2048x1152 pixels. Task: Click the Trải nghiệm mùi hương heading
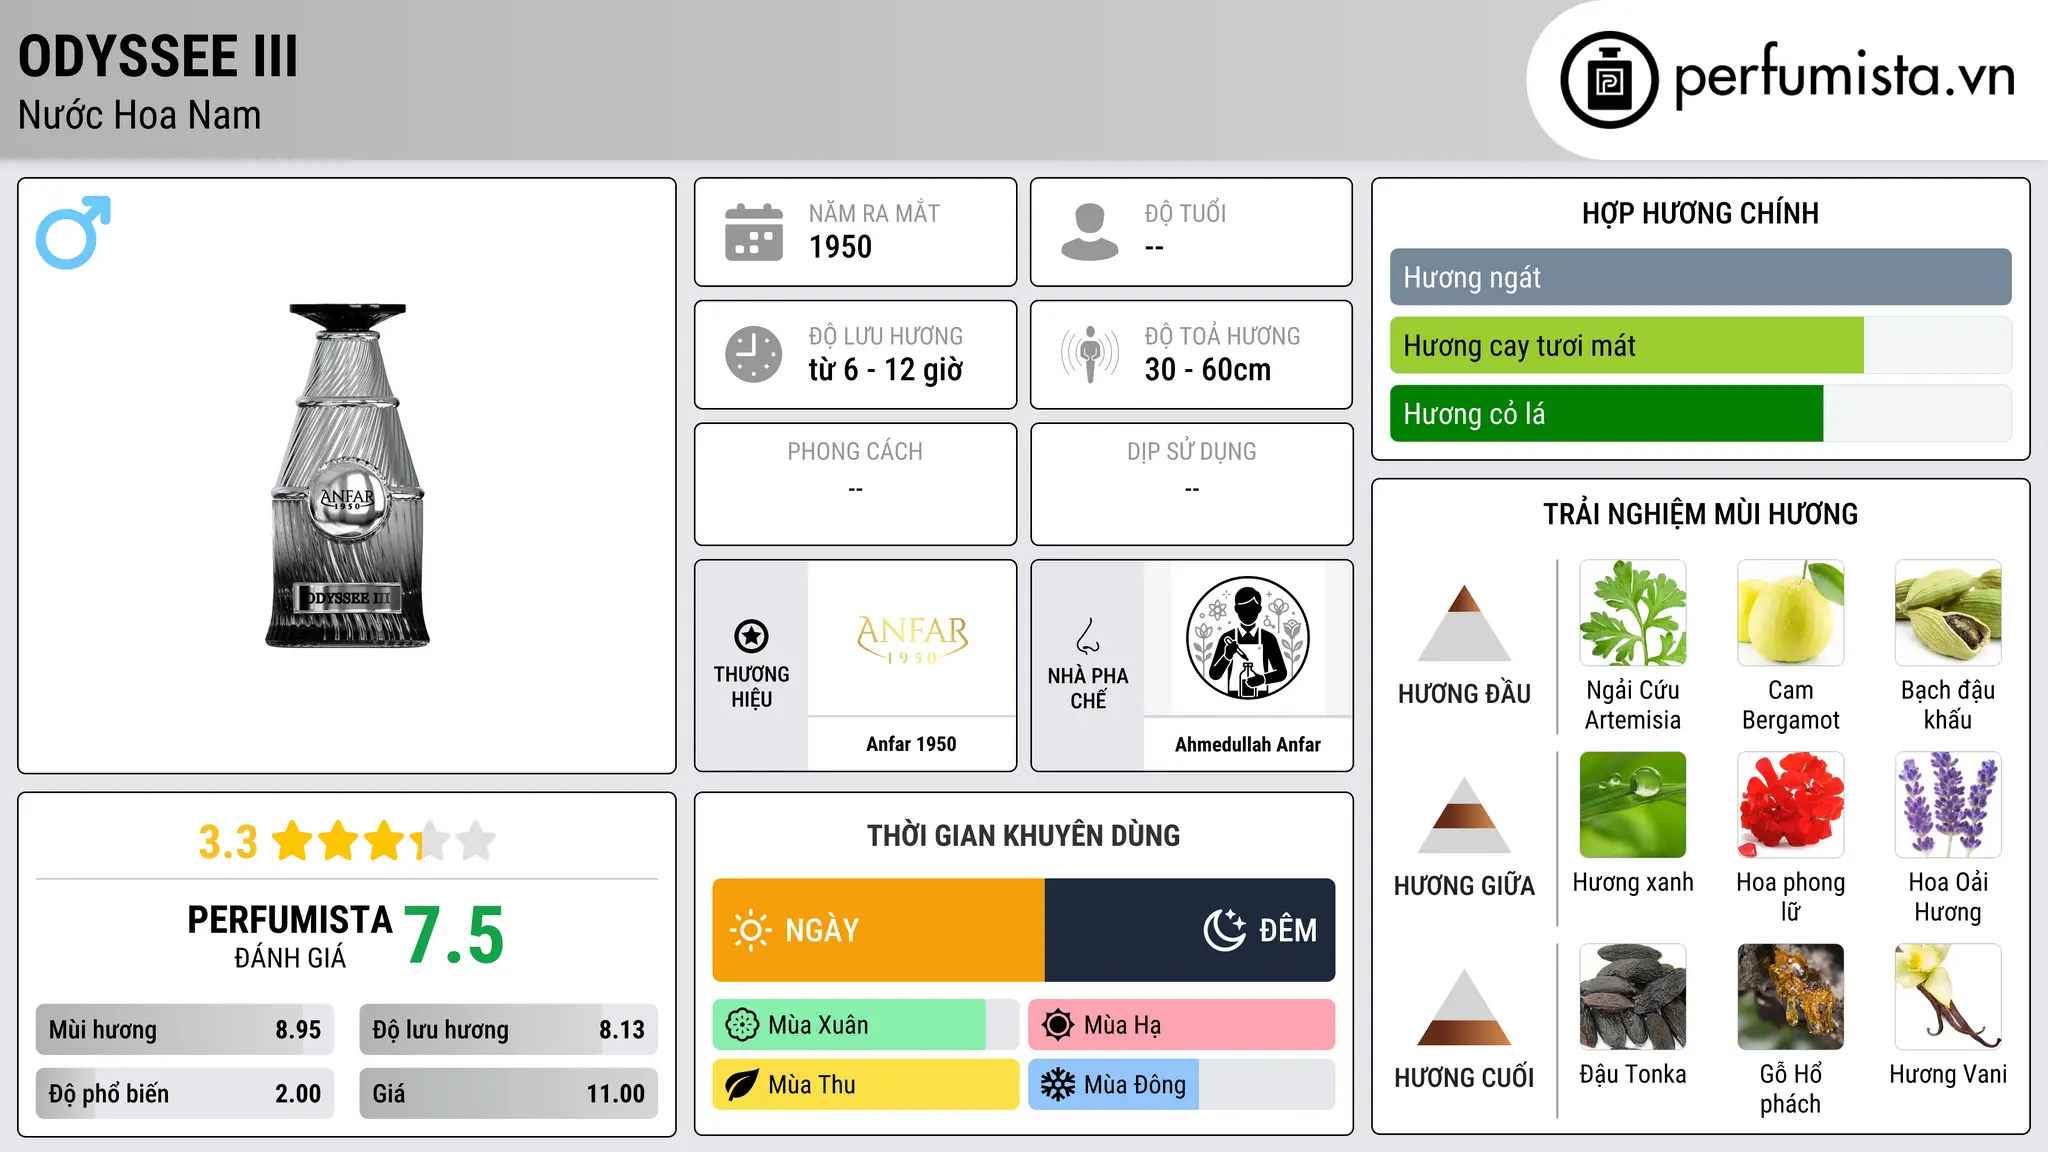(x=1700, y=514)
